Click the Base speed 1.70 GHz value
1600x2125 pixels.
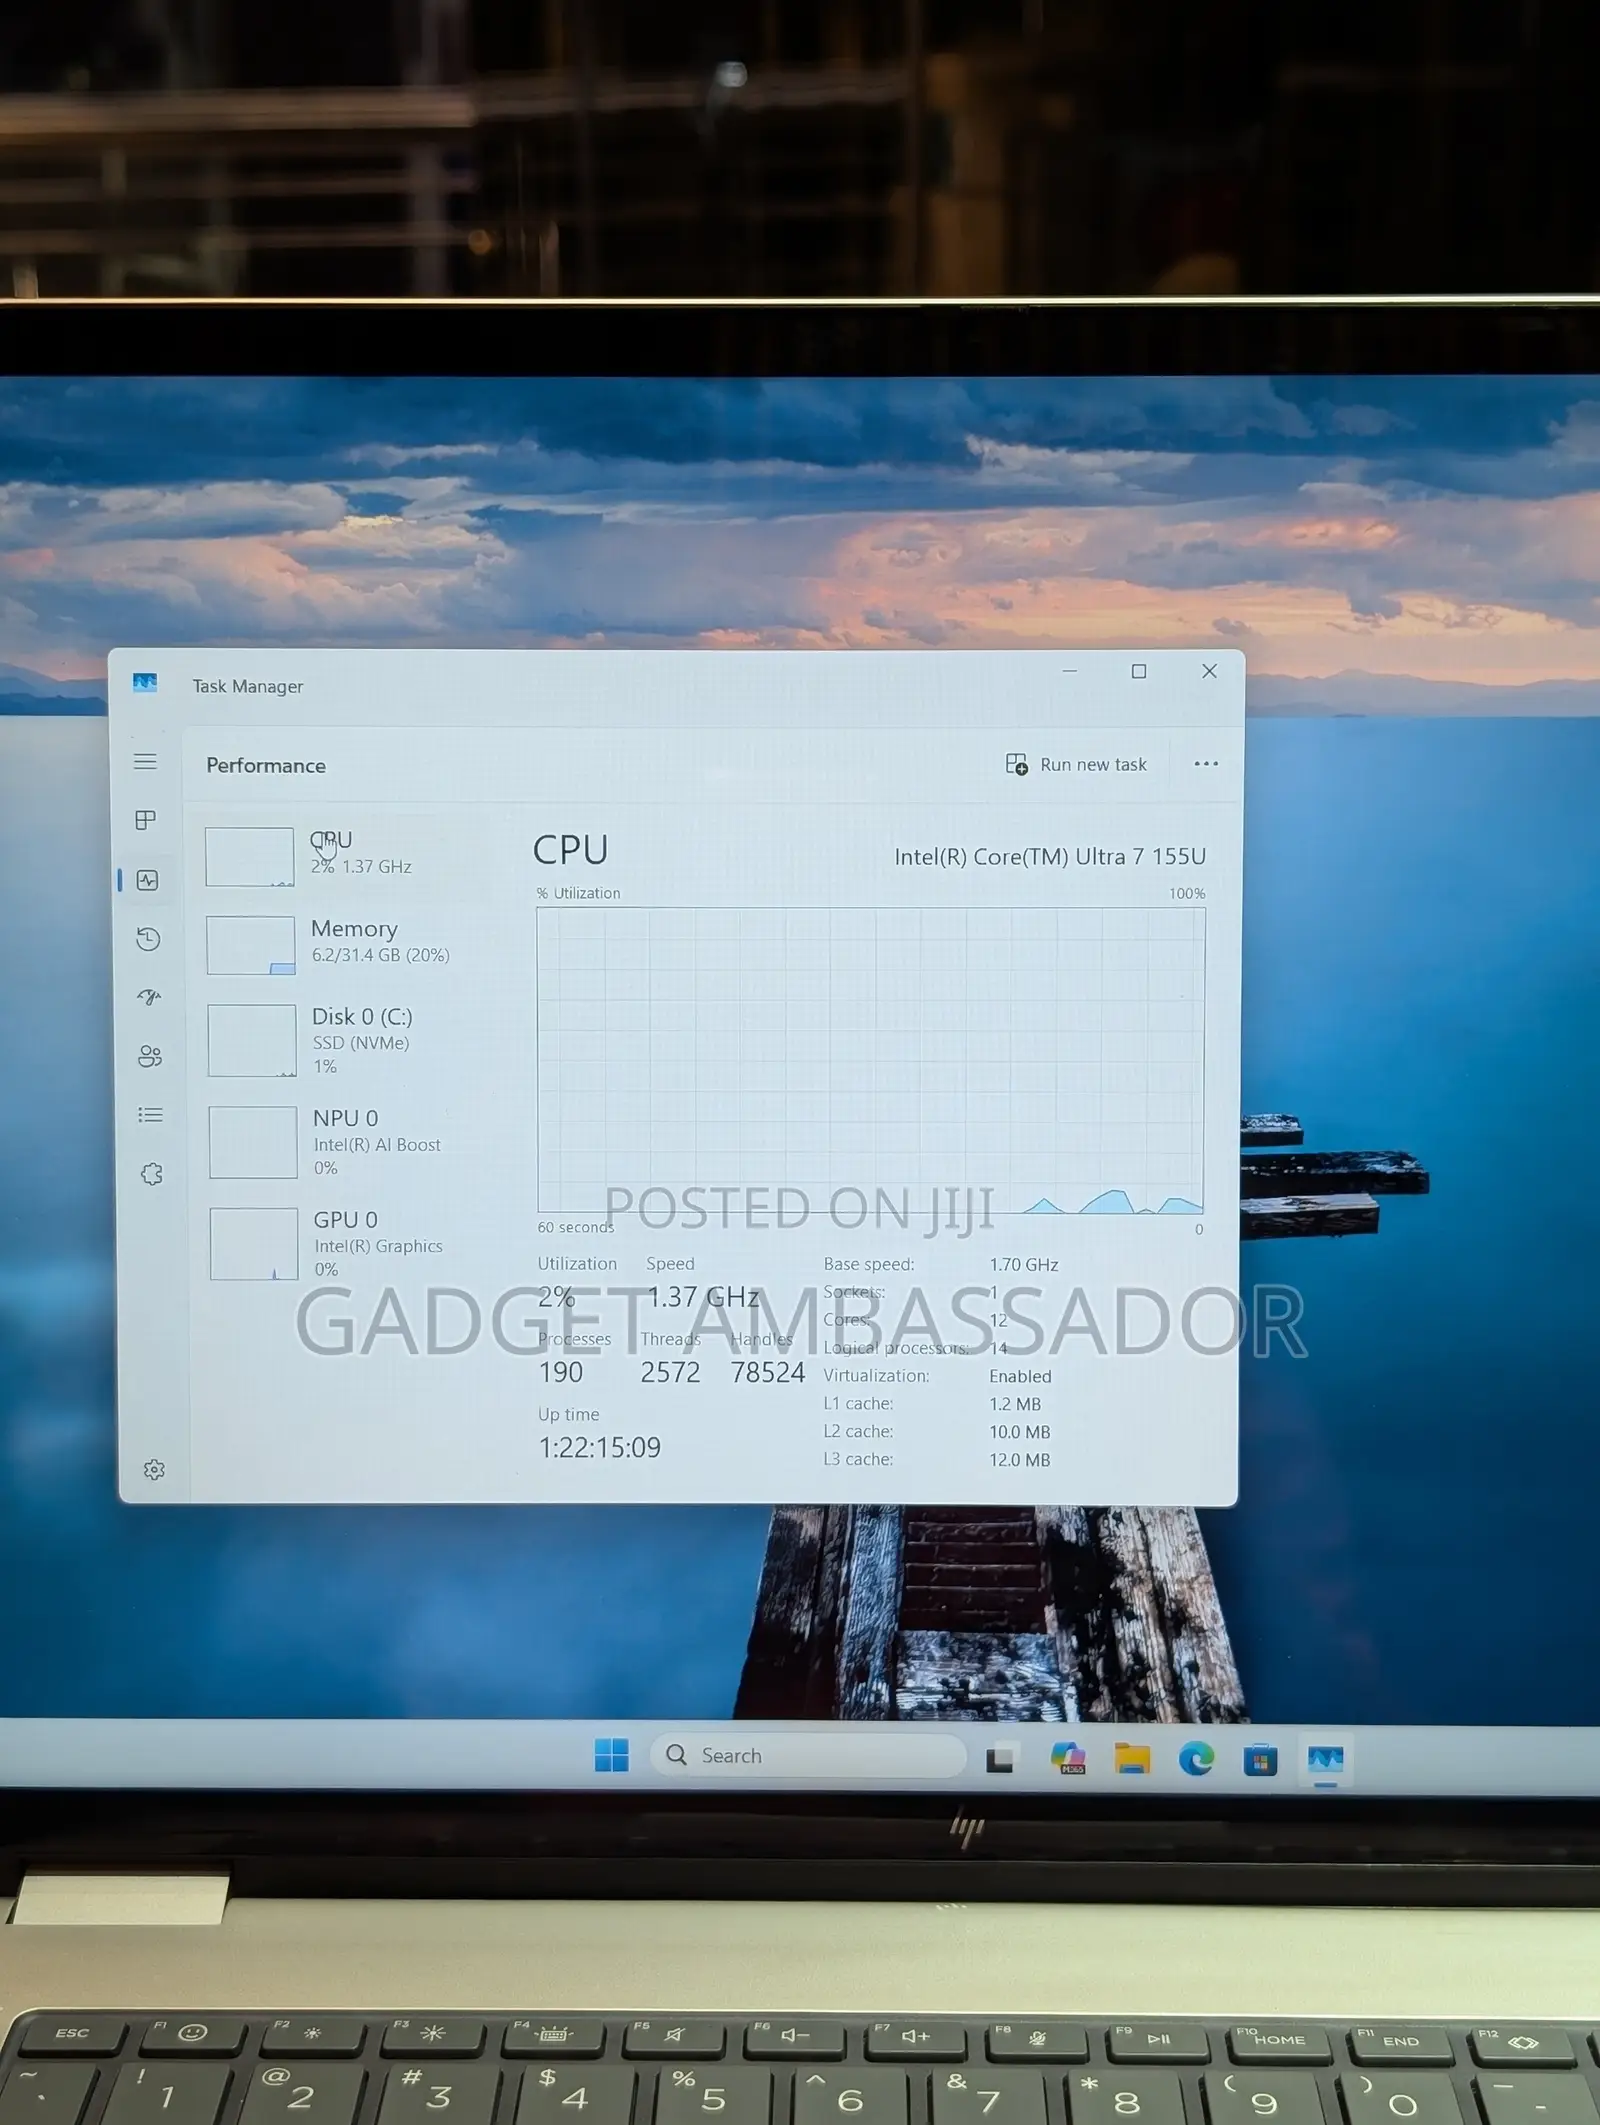point(1024,1265)
